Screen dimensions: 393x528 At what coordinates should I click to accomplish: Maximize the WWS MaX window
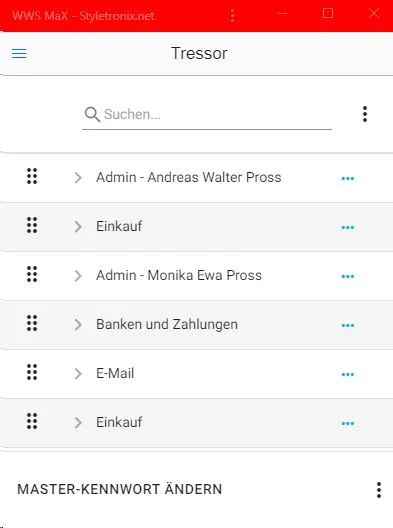click(328, 13)
